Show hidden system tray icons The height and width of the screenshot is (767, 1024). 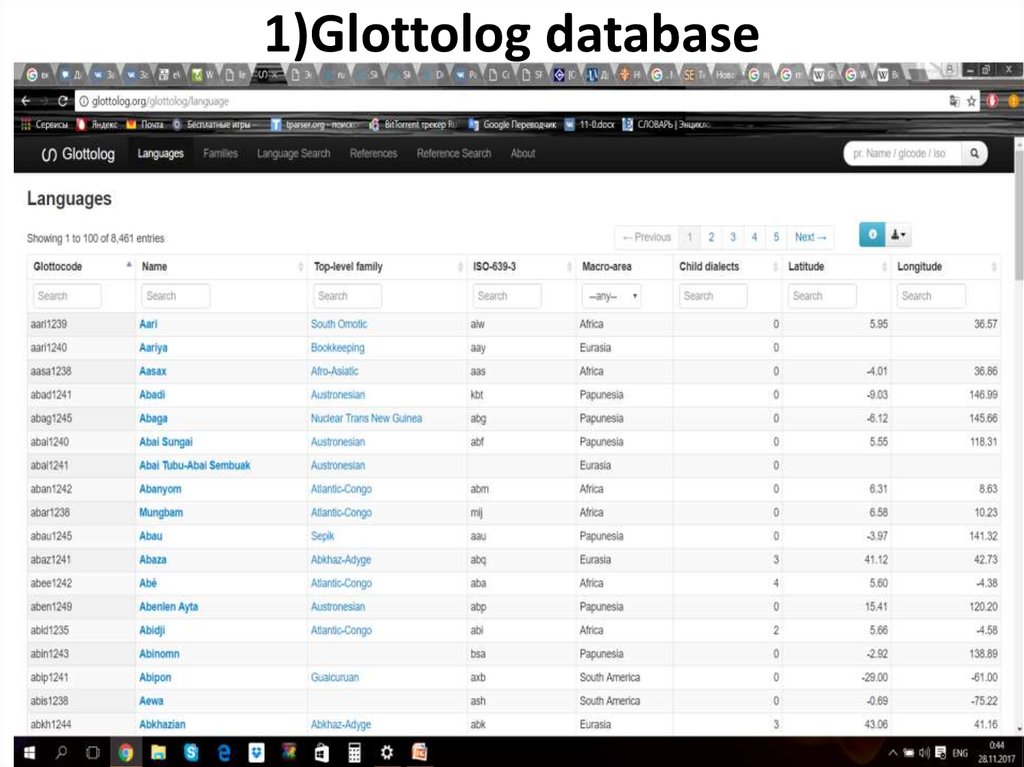[x=891, y=752]
